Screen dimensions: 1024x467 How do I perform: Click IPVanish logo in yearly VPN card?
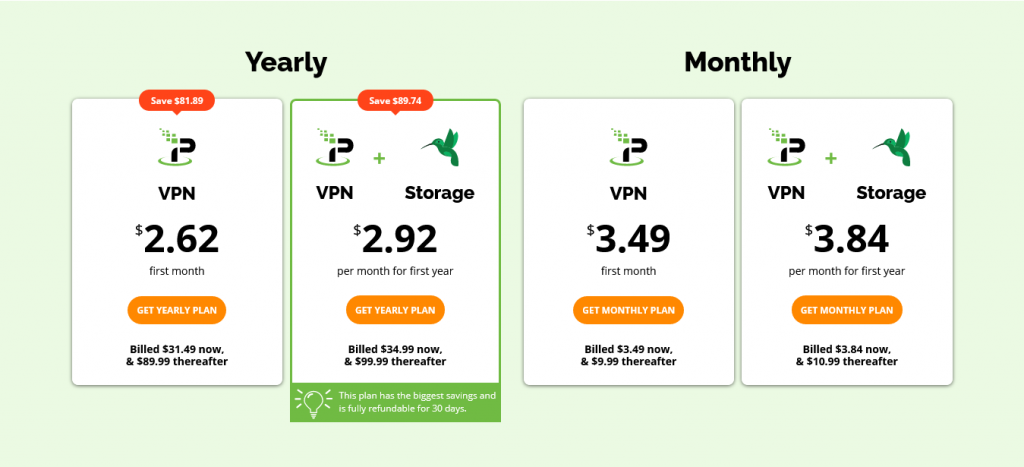click(x=176, y=146)
